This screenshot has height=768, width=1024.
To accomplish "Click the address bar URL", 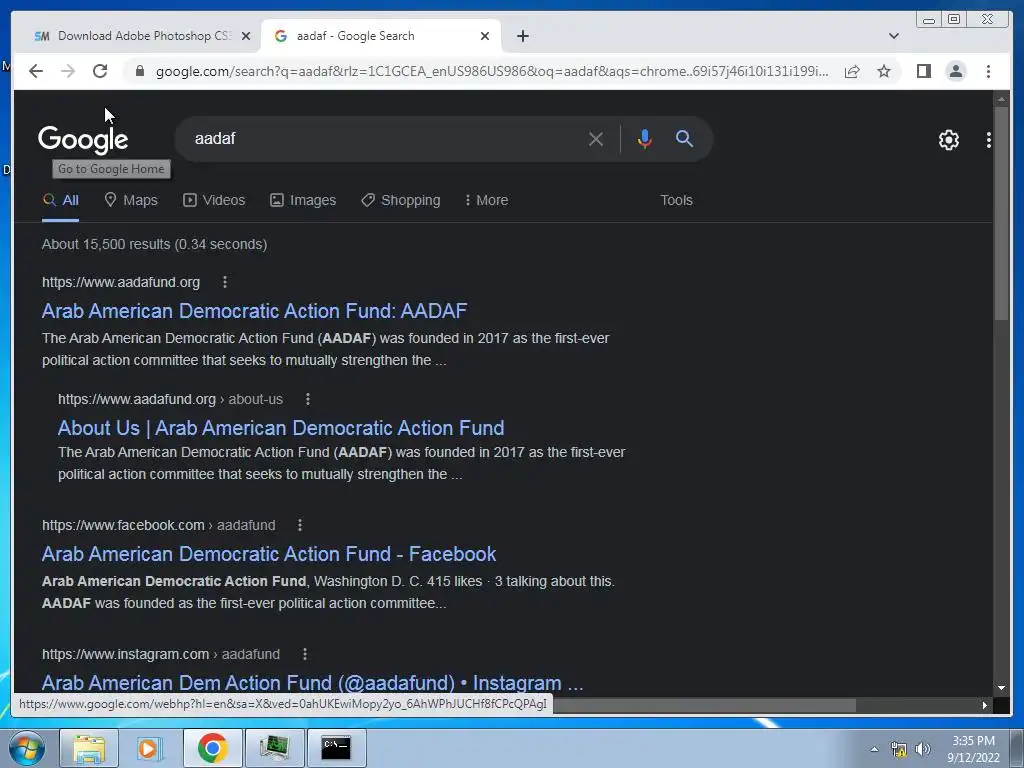I will 492,71.
